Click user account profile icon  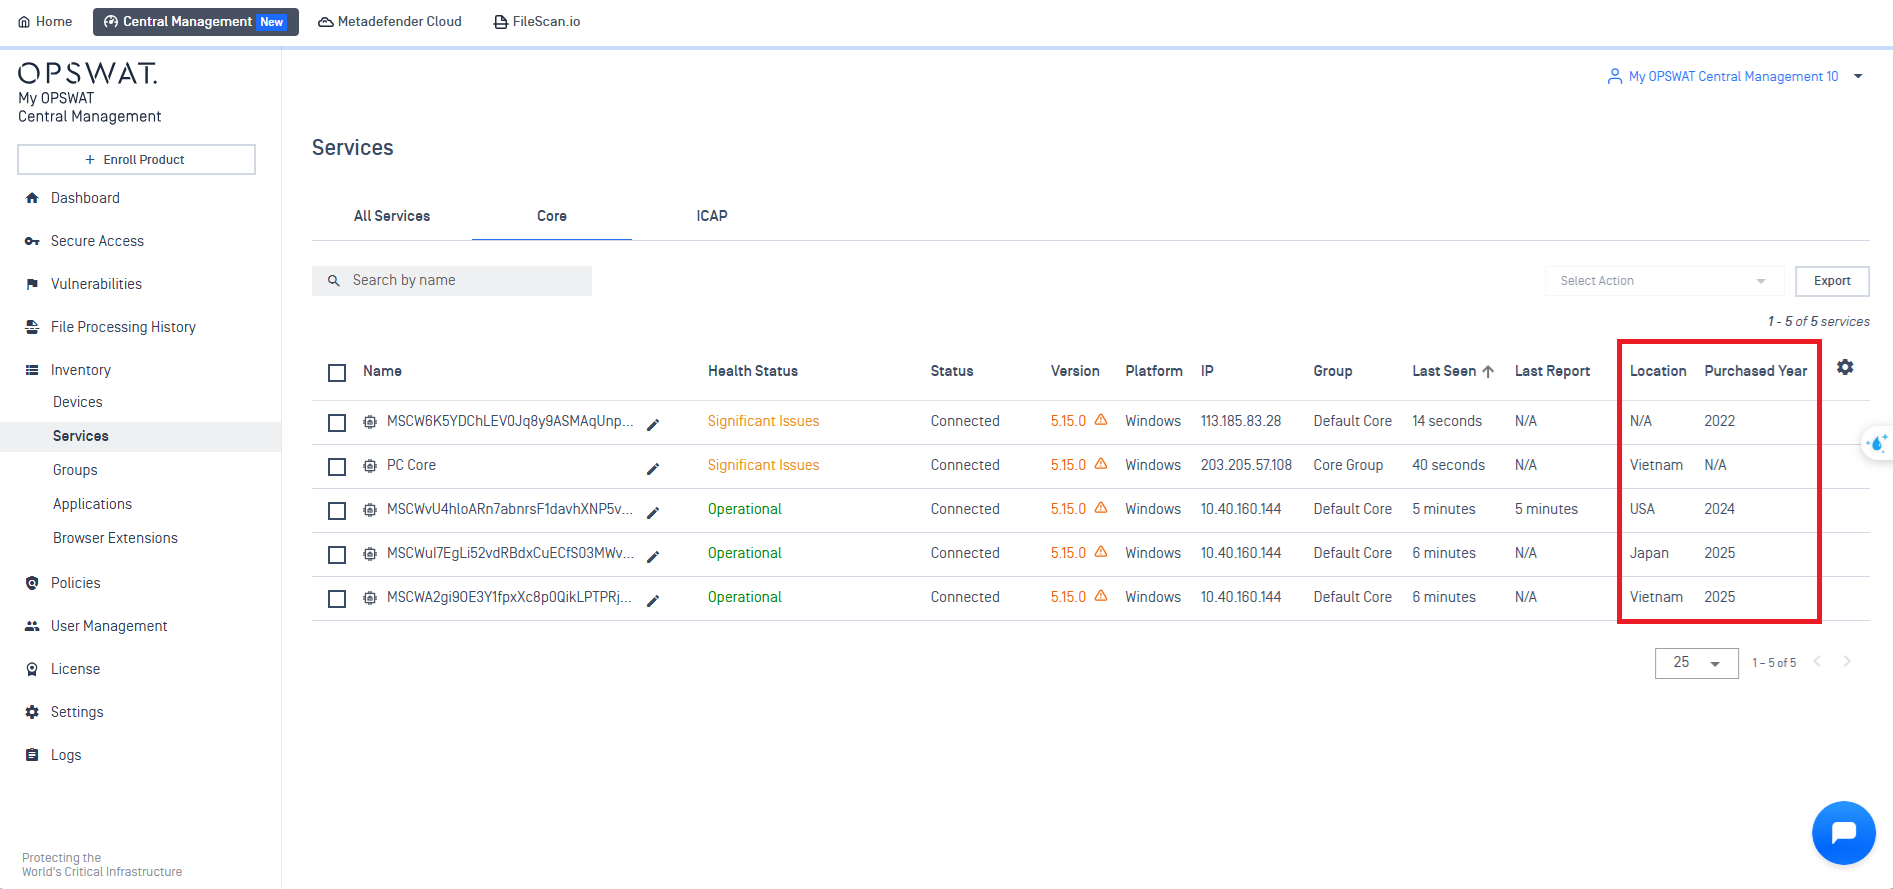[x=1614, y=76]
